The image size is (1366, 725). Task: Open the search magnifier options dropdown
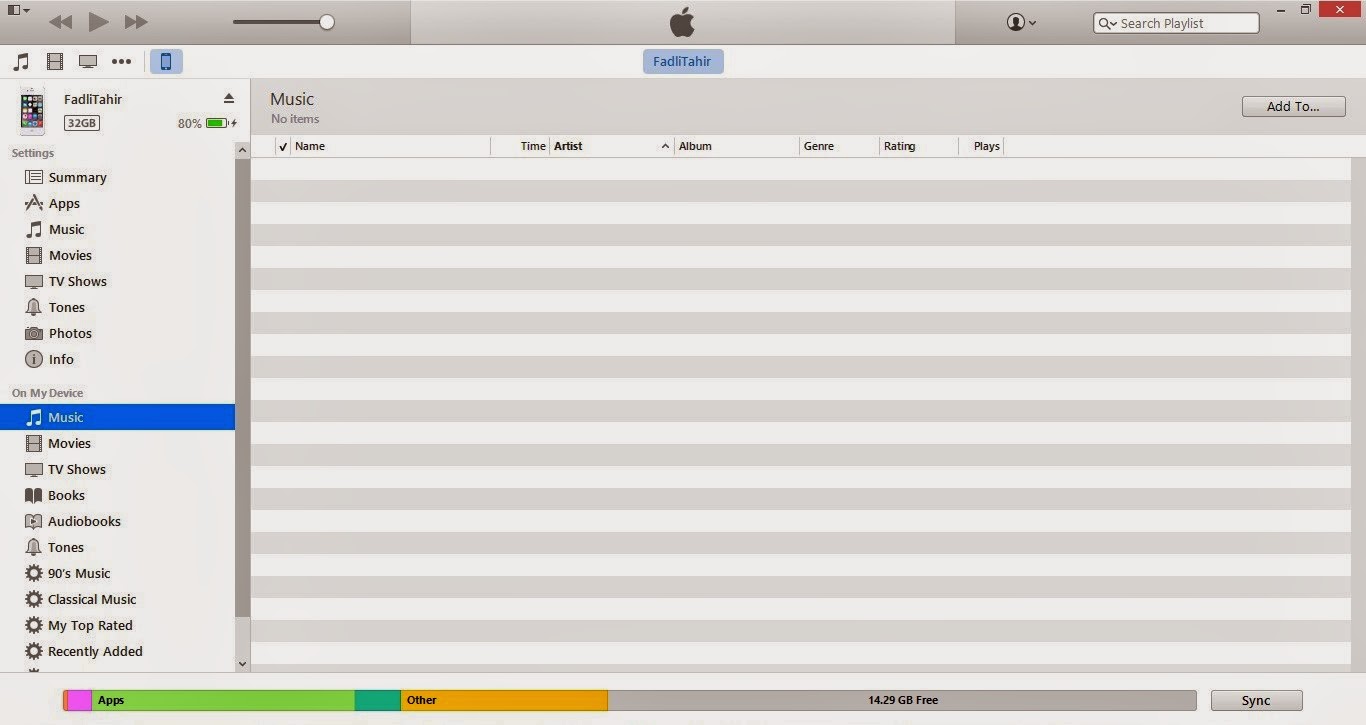click(x=1108, y=23)
